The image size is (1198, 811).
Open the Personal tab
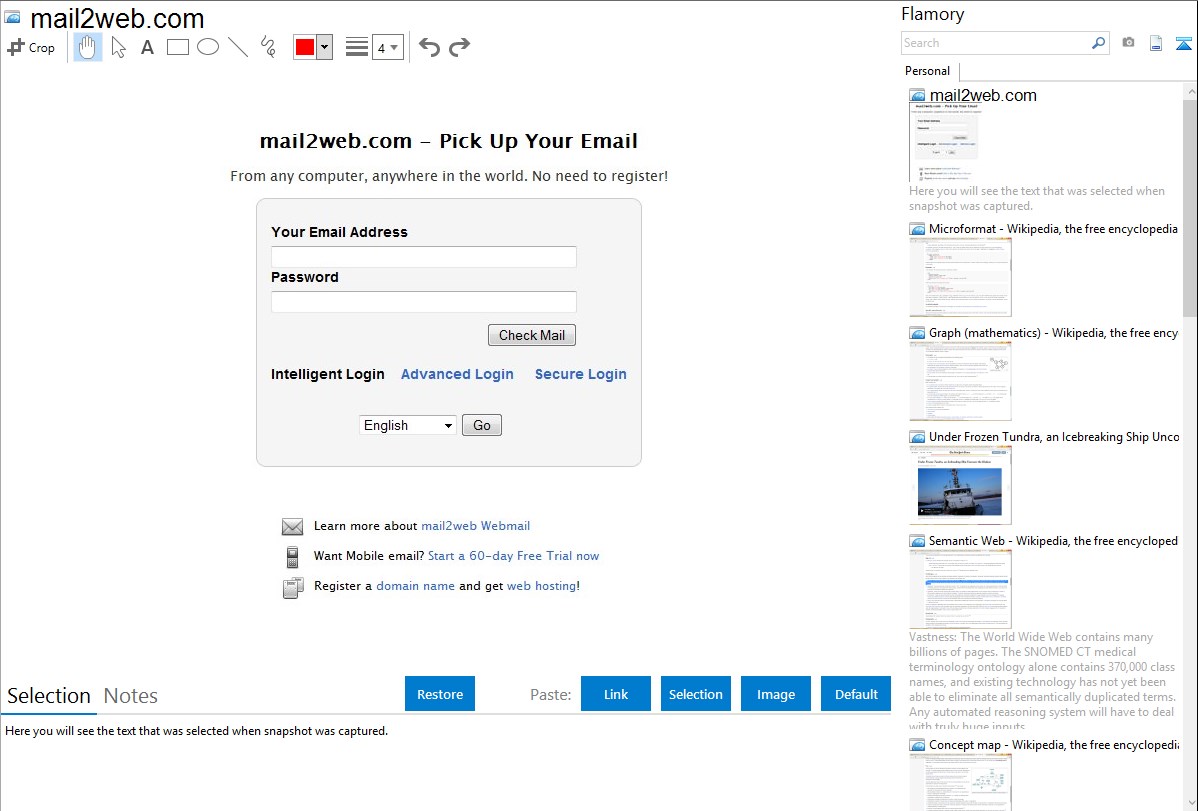pos(927,71)
